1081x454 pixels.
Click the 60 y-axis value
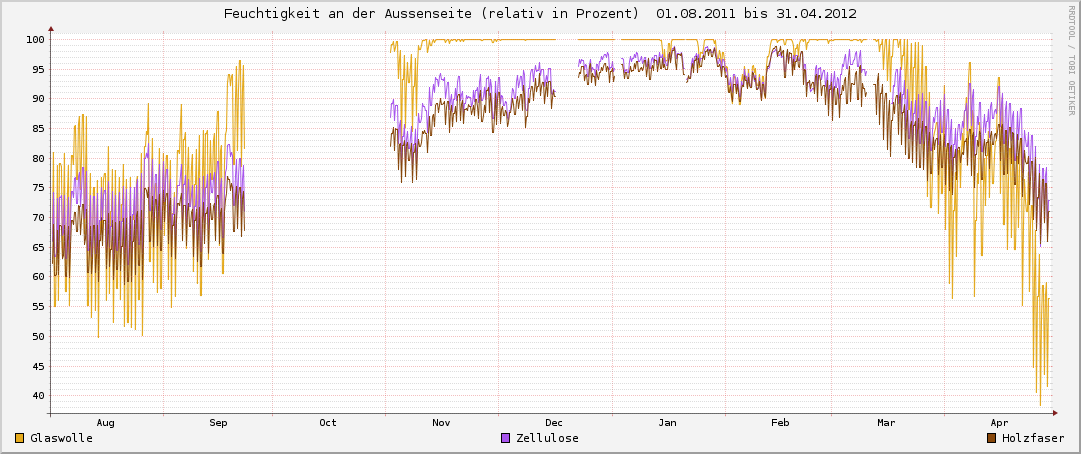(x=38, y=277)
